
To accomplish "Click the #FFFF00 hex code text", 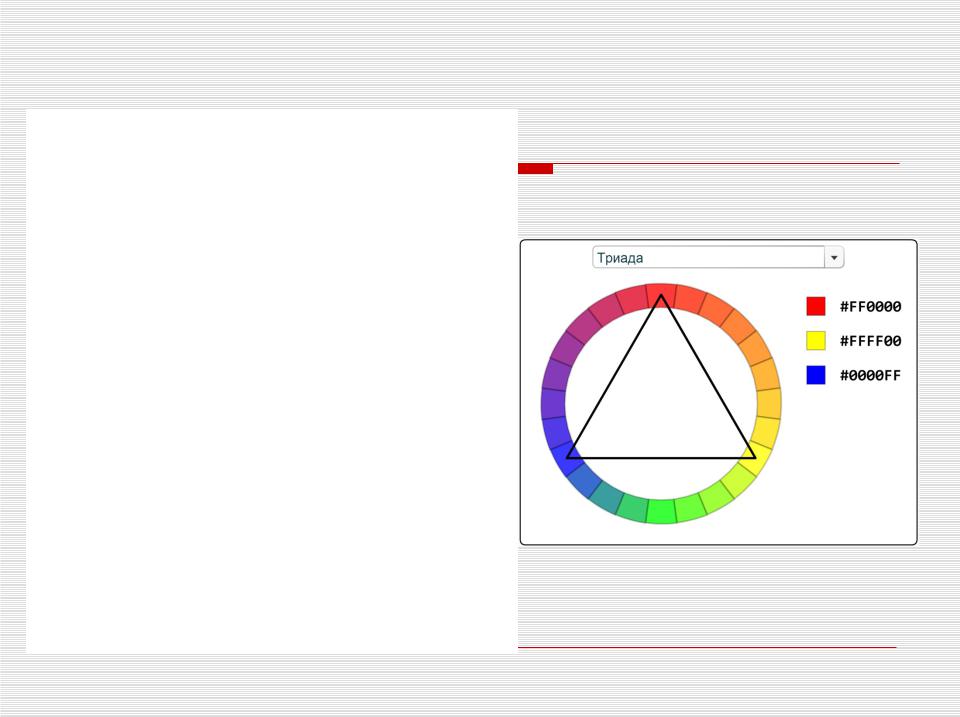I will point(870,340).
